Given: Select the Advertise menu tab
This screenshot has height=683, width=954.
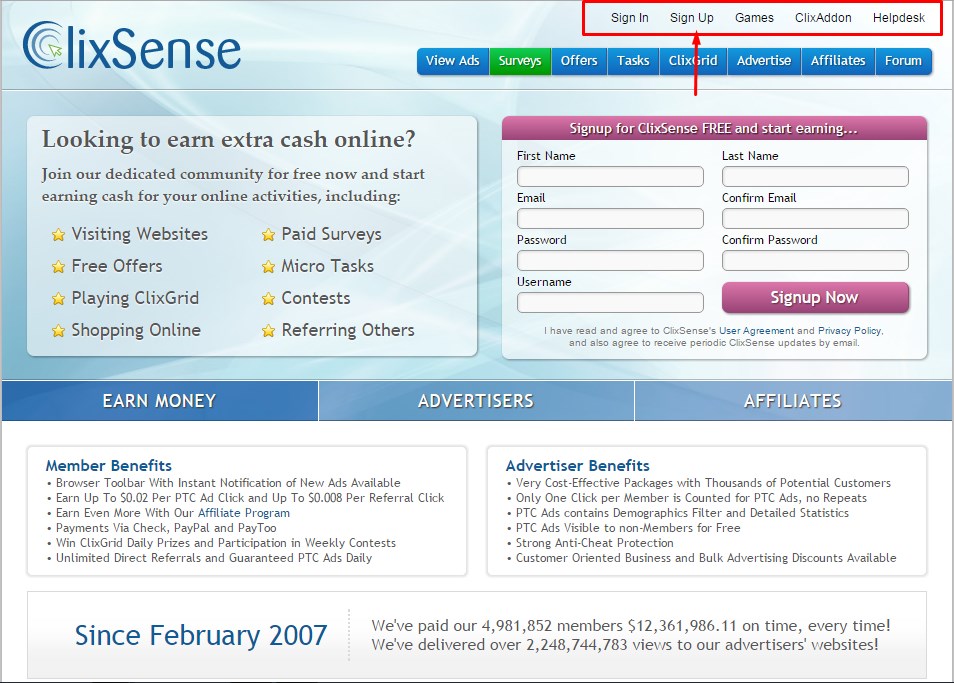Looking at the screenshot, I should tap(764, 61).
